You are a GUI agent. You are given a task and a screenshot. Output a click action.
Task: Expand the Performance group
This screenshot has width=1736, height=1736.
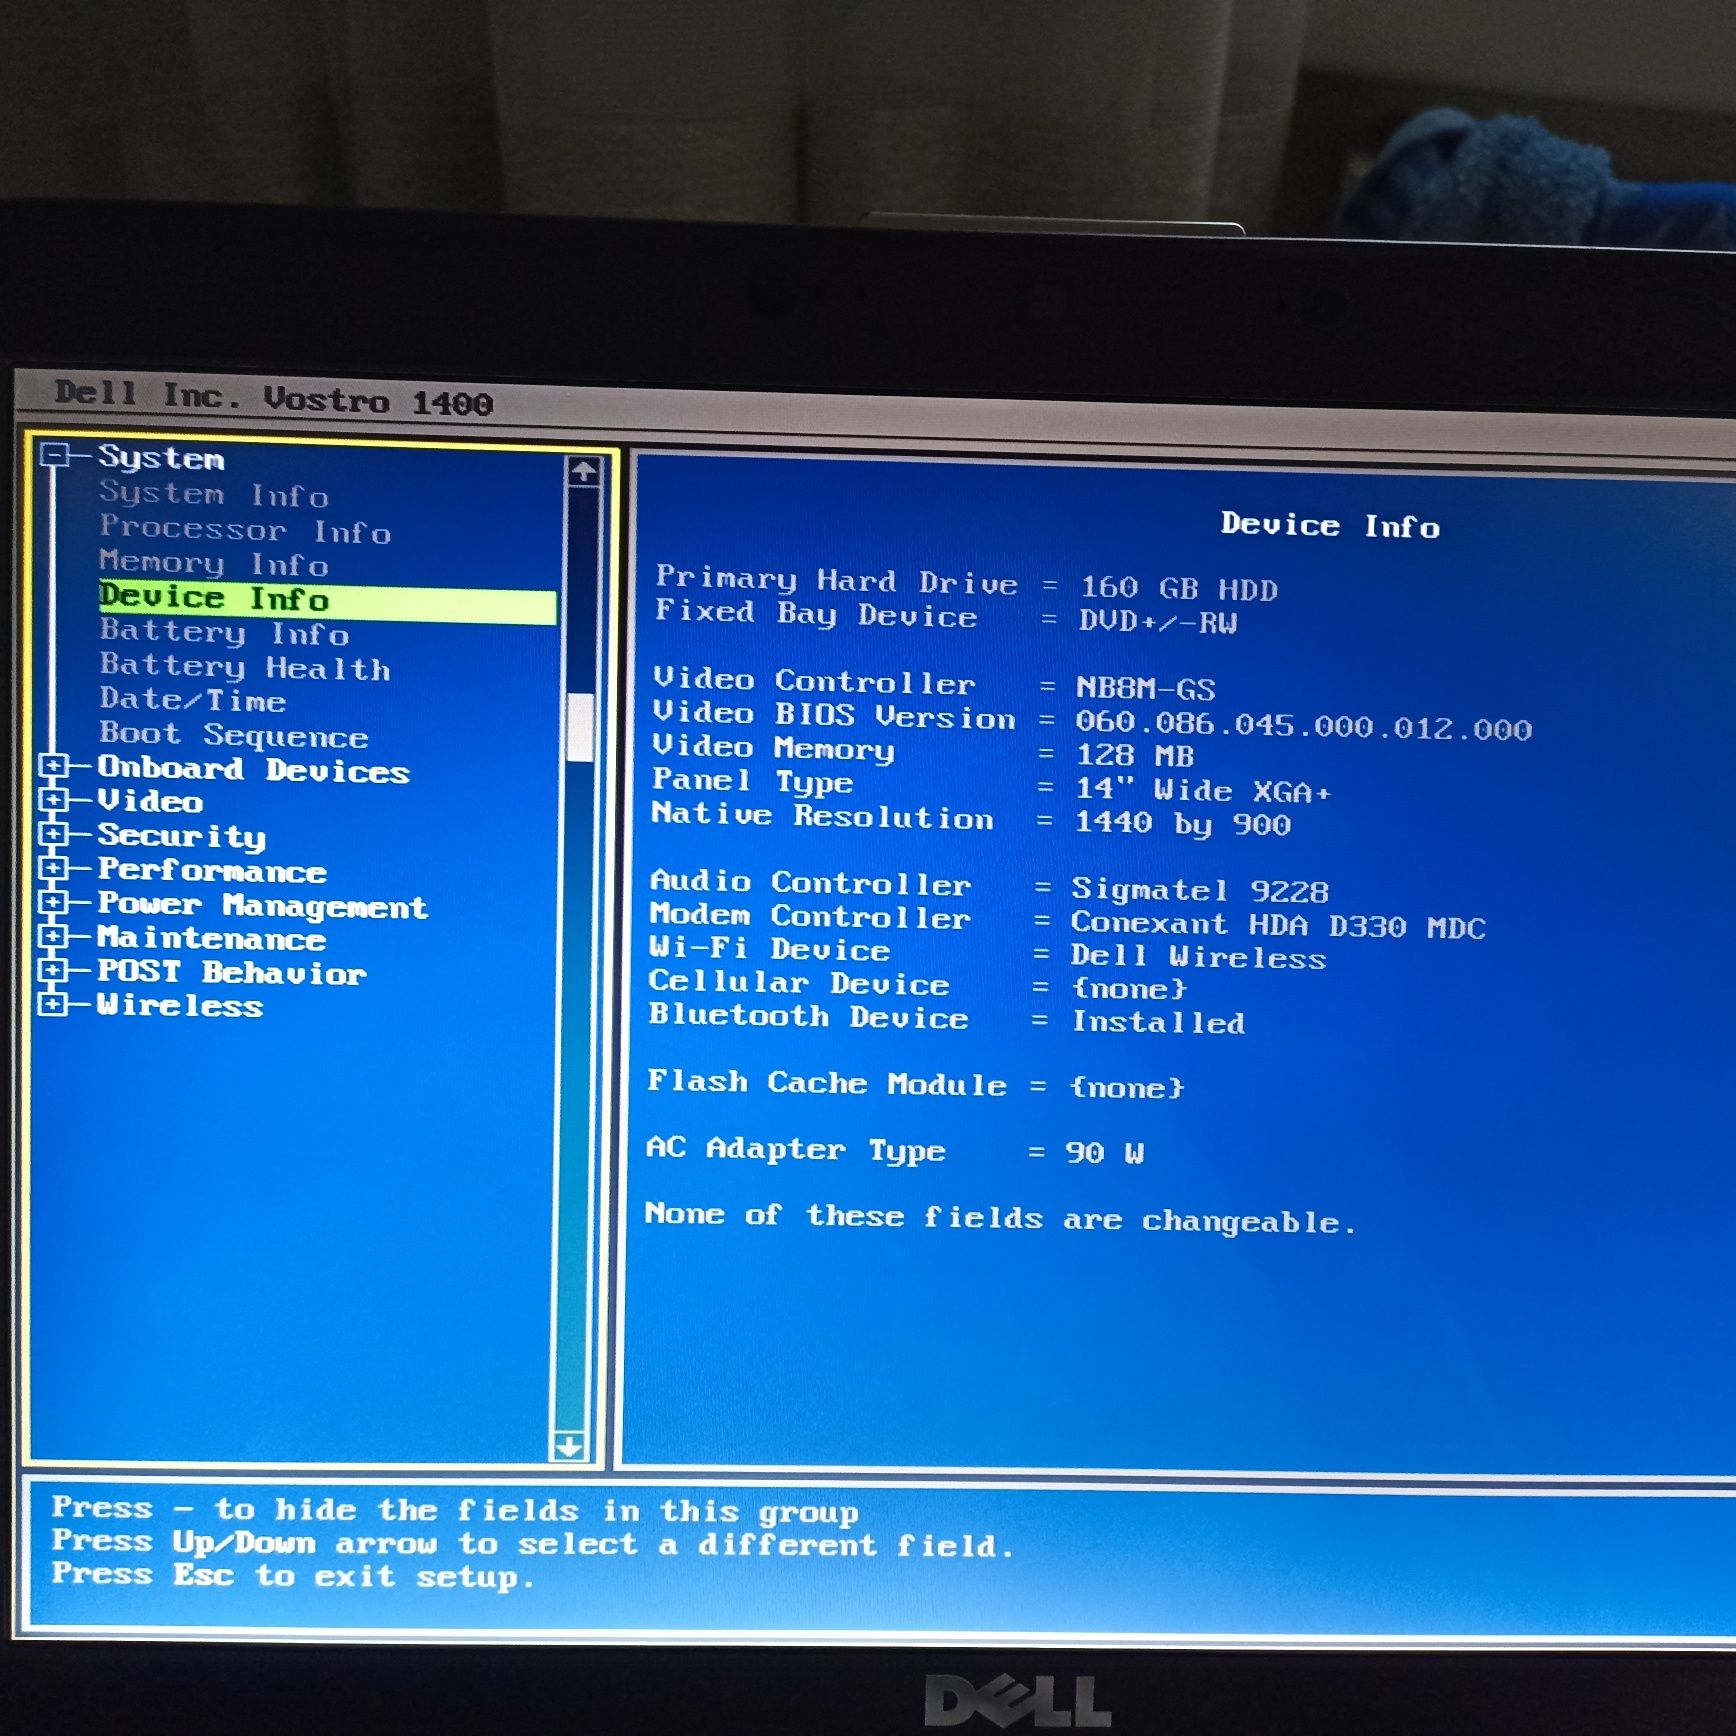pos(54,869)
